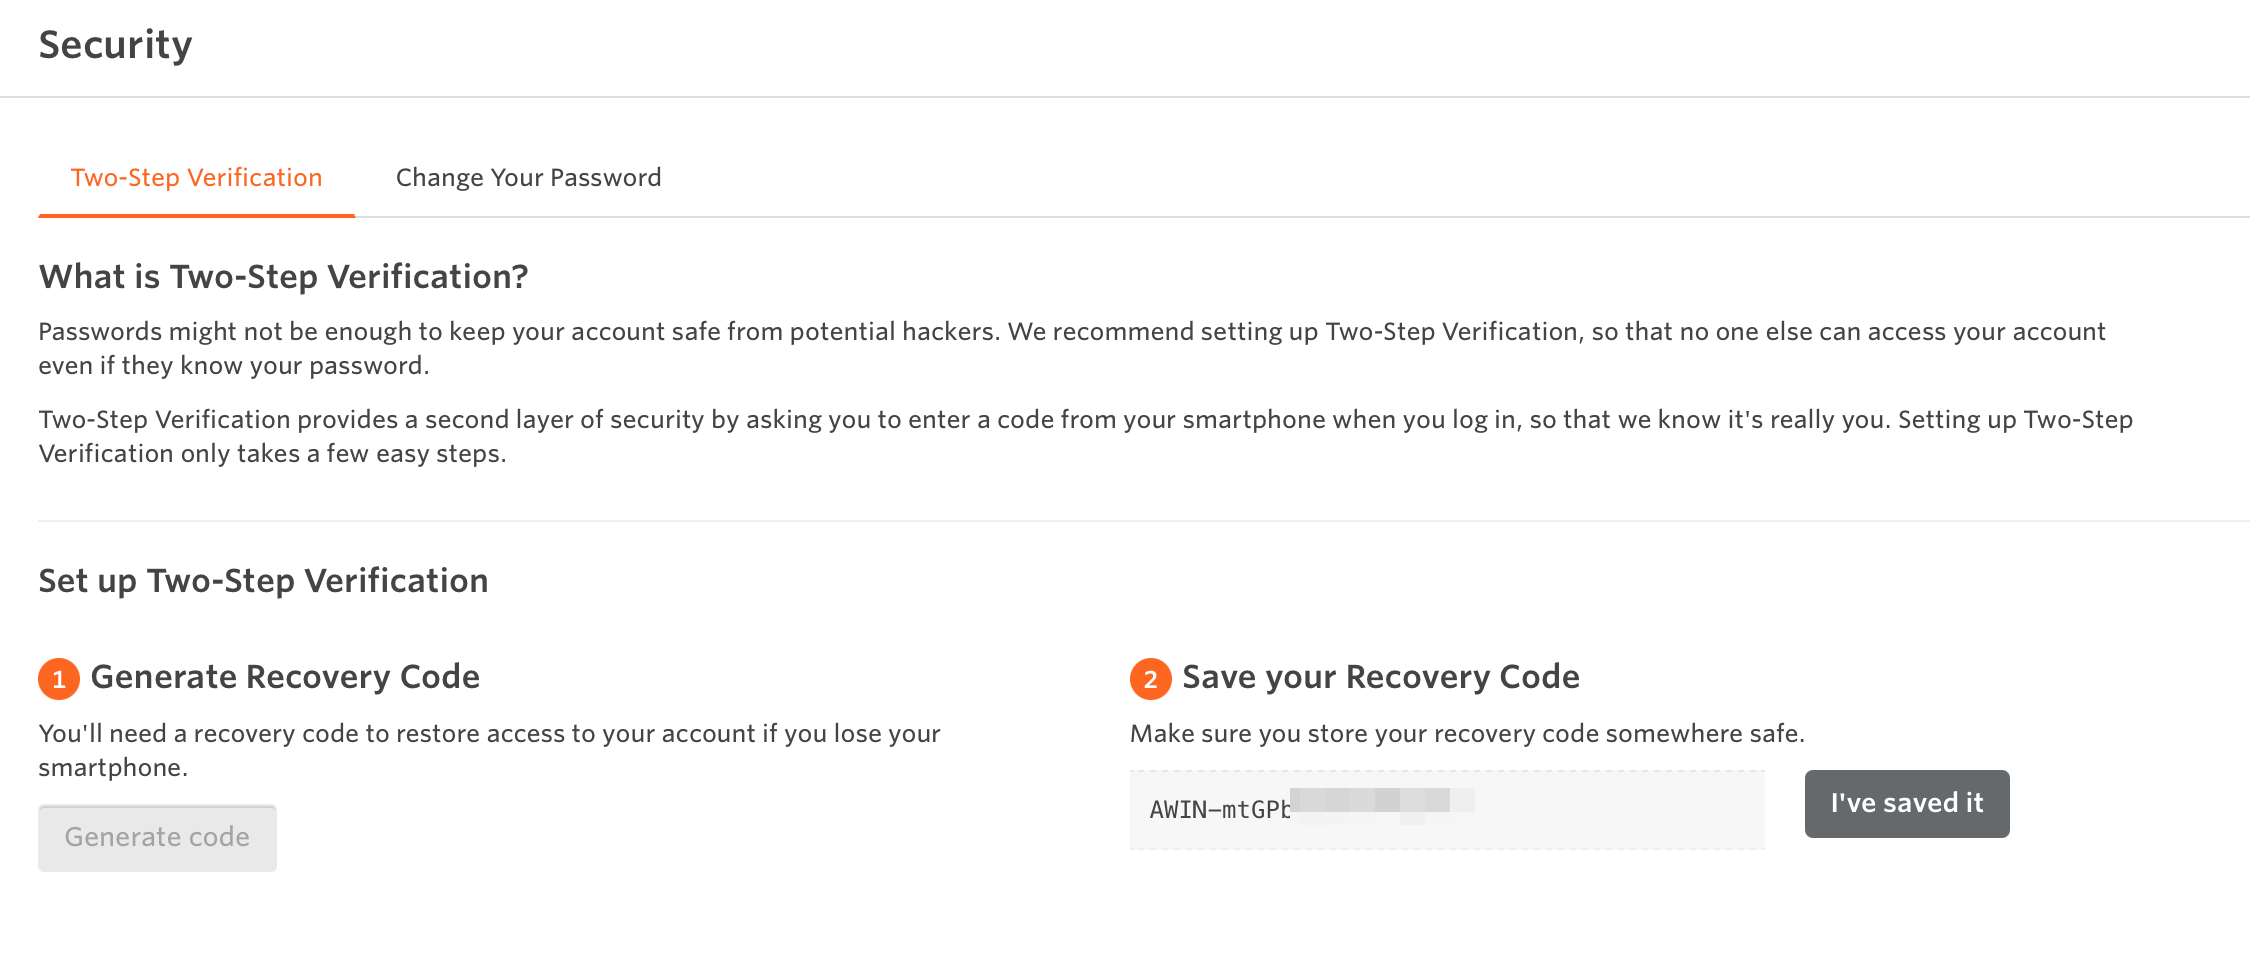This screenshot has width=2250, height=962.
Task: Click the You'll need a recovery code paragraph
Action: point(488,750)
